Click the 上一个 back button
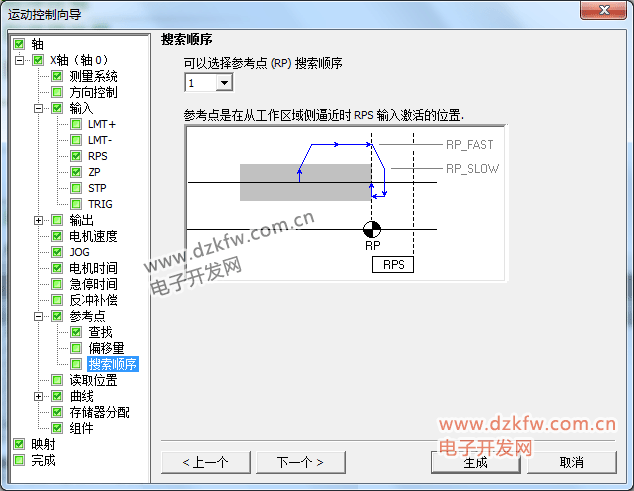The image size is (634, 491). point(205,462)
